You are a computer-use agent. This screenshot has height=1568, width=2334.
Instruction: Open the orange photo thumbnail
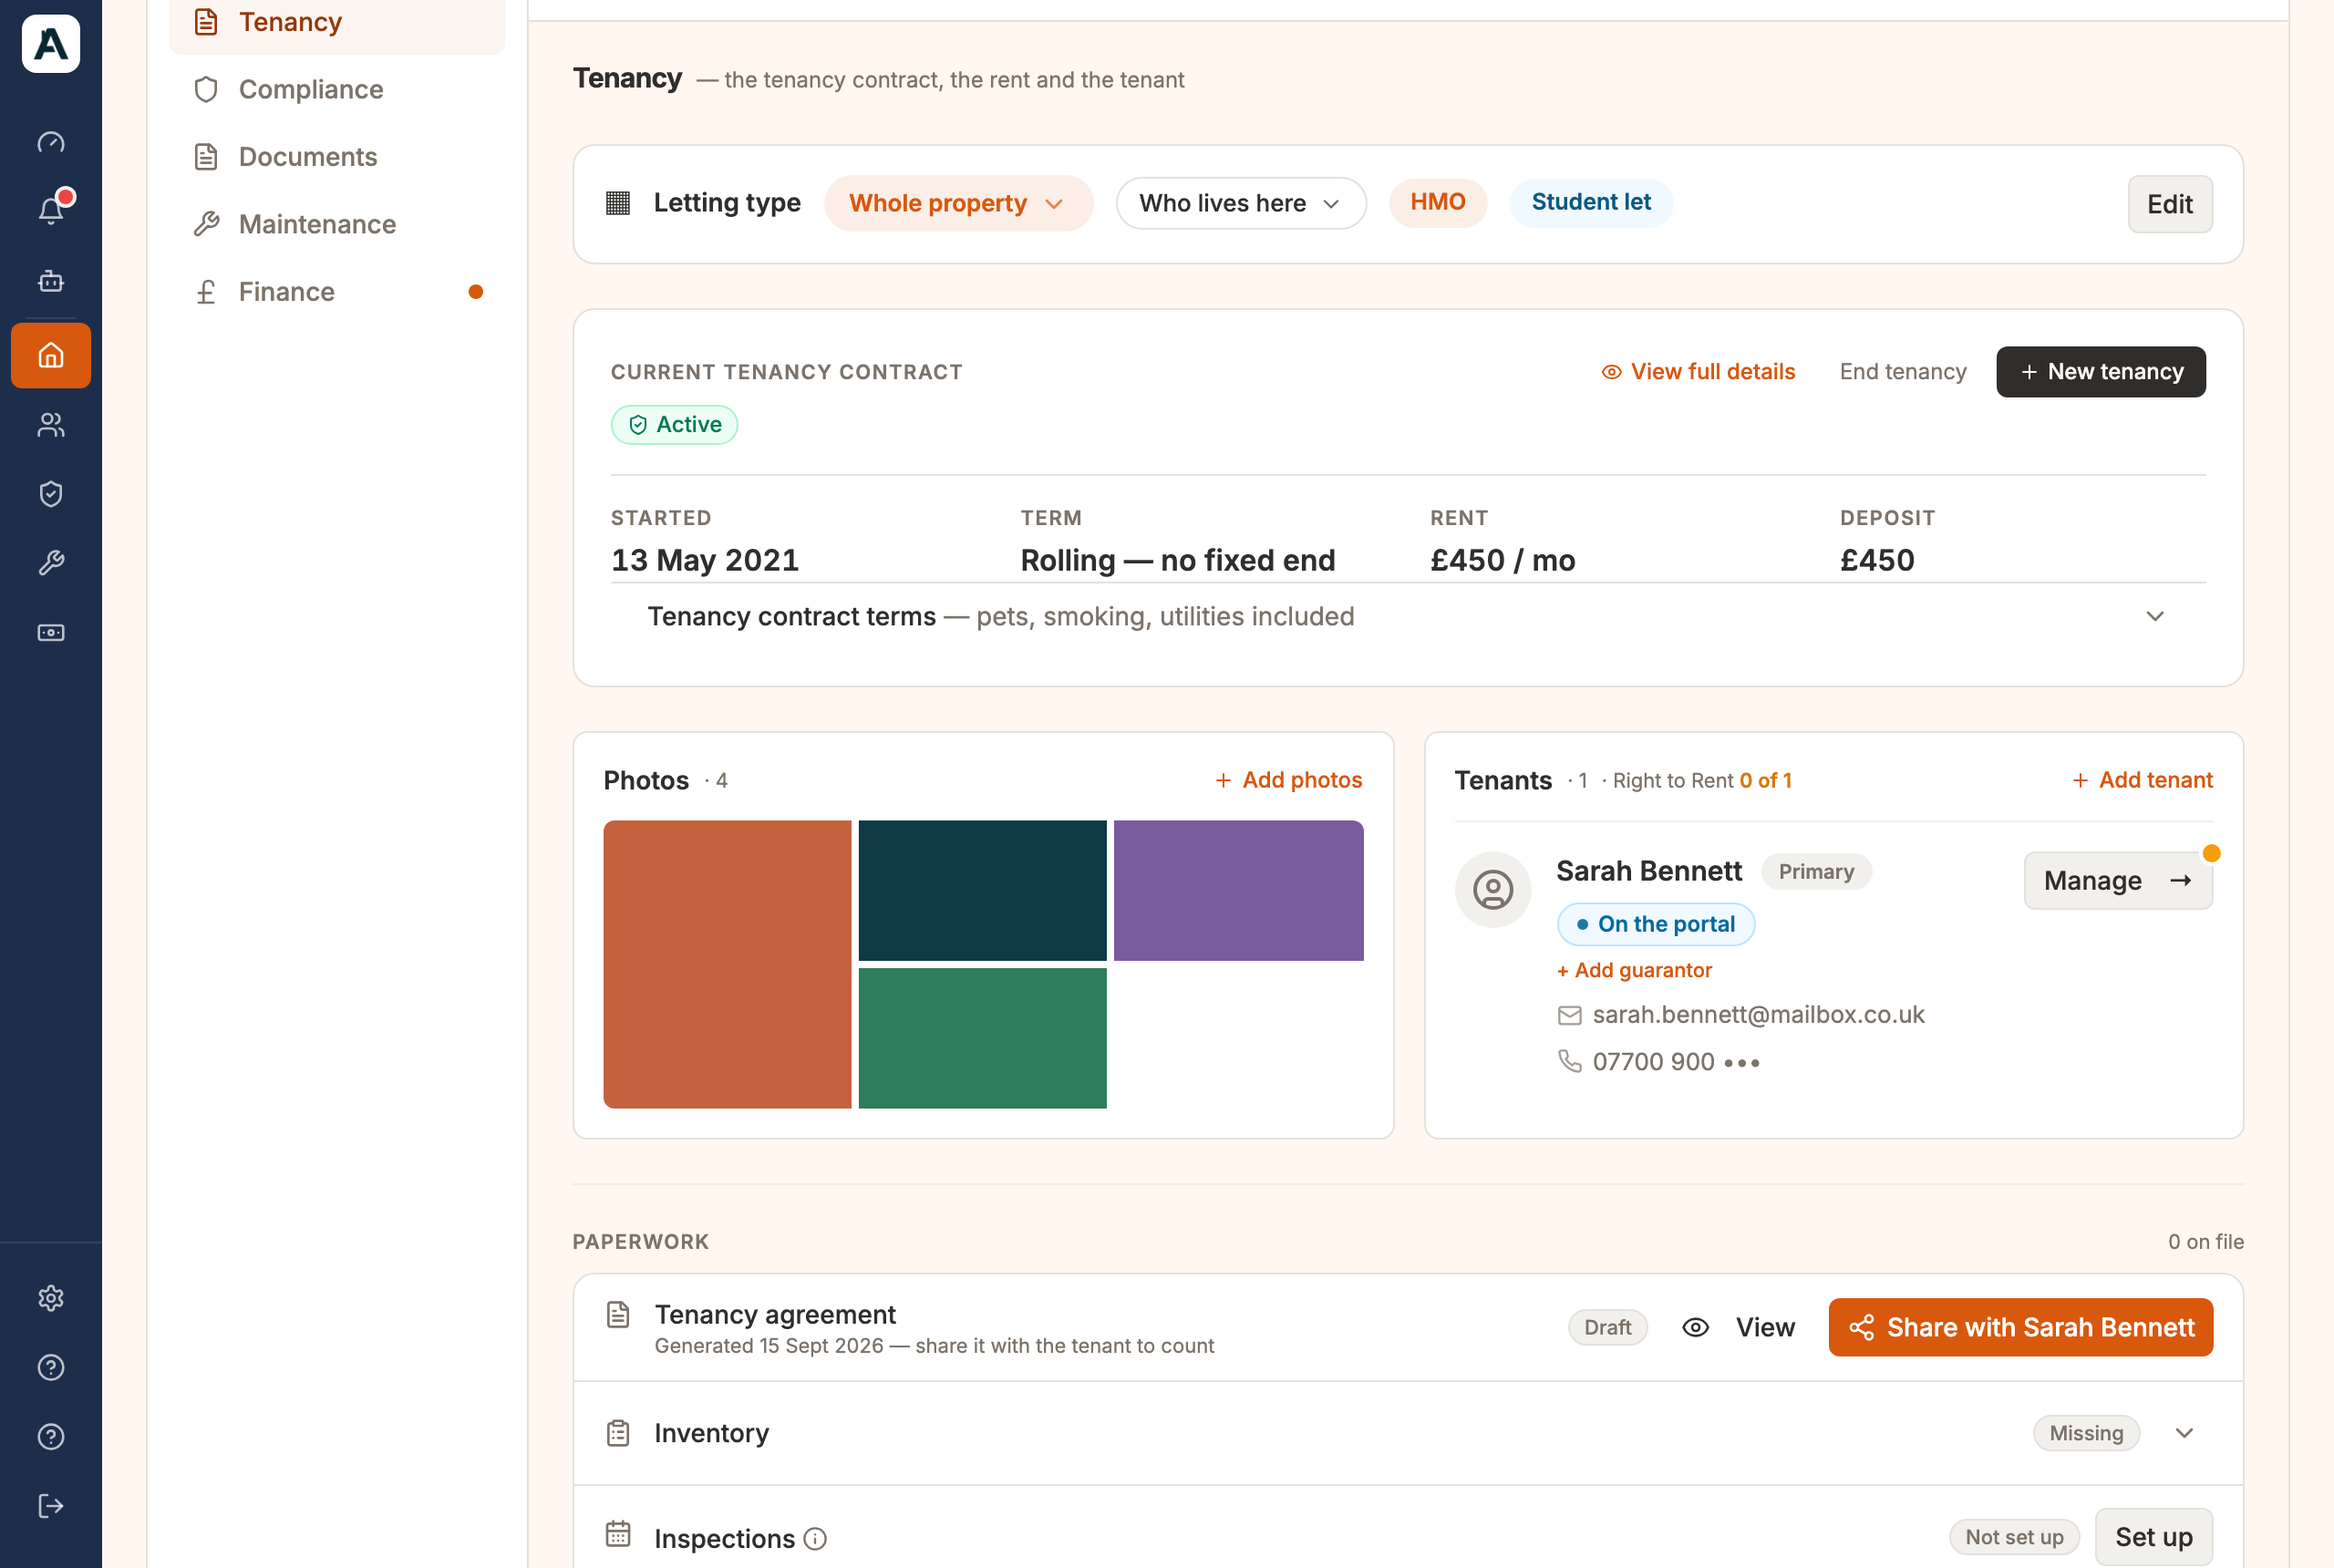click(x=727, y=965)
